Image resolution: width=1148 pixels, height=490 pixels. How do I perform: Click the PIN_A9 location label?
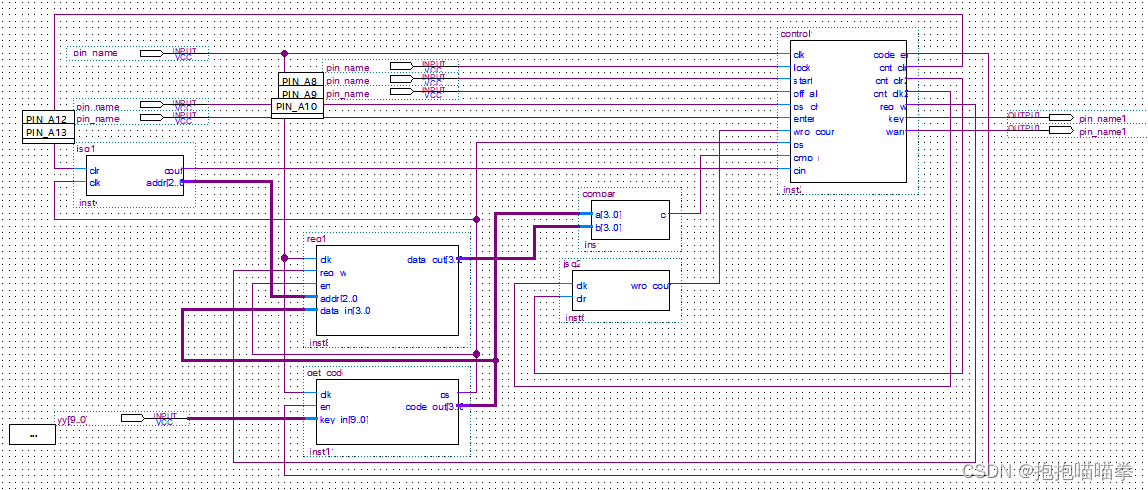coord(299,94)
